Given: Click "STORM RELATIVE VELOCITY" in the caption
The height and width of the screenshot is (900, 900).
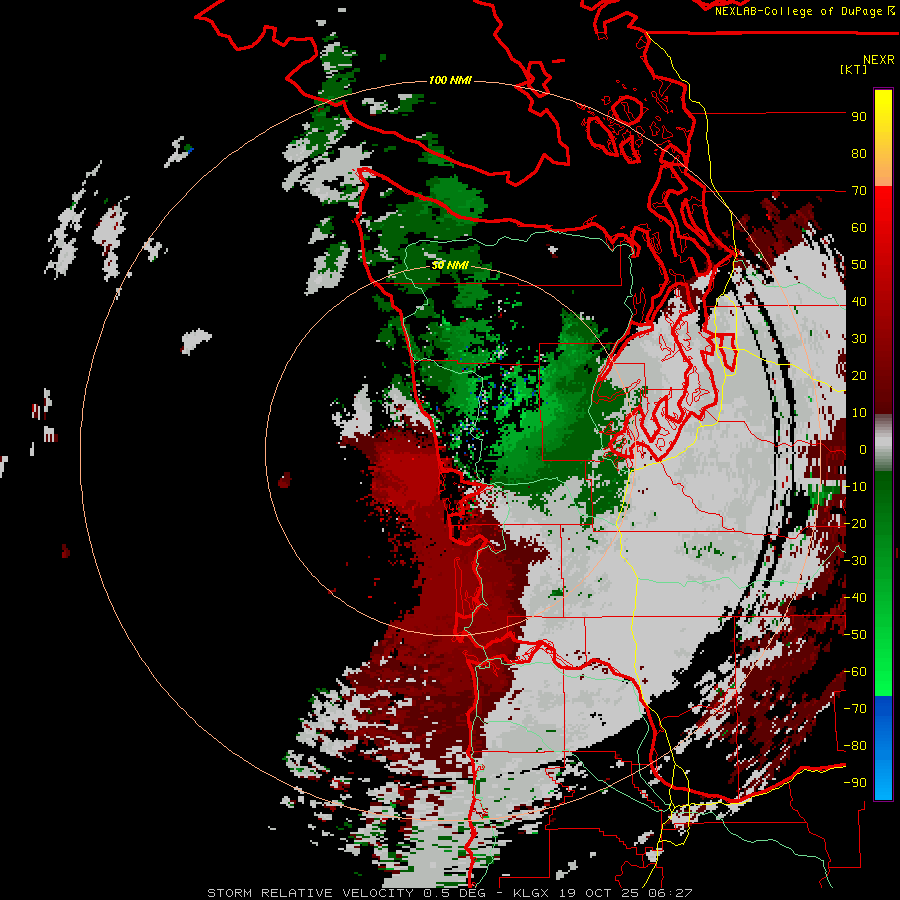Looking at the screenshot, I should pyautogui.click(x=310, y=893).
